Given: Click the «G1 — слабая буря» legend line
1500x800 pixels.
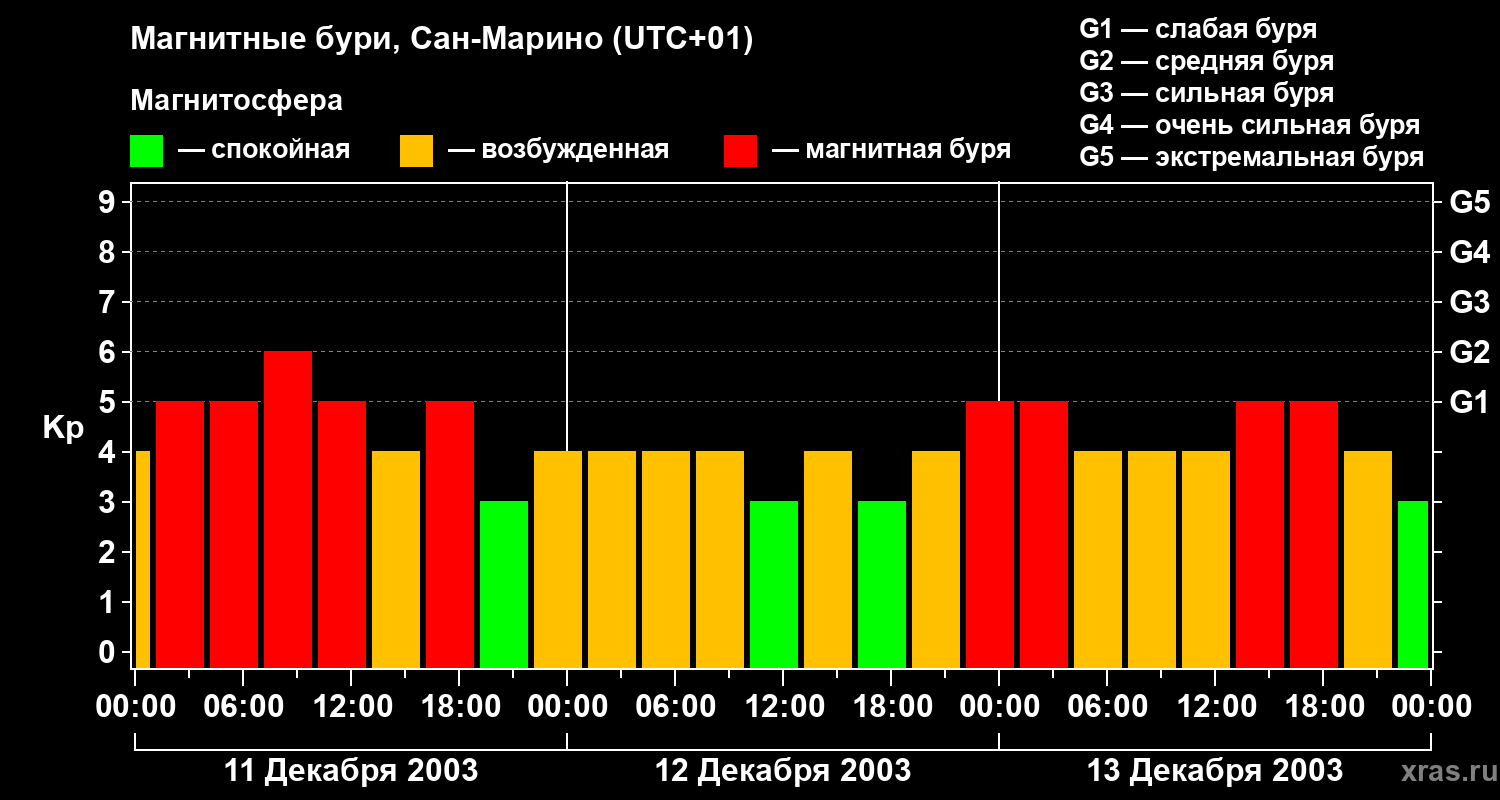Looking at the screenshot, I should [x=1198, y=28].
